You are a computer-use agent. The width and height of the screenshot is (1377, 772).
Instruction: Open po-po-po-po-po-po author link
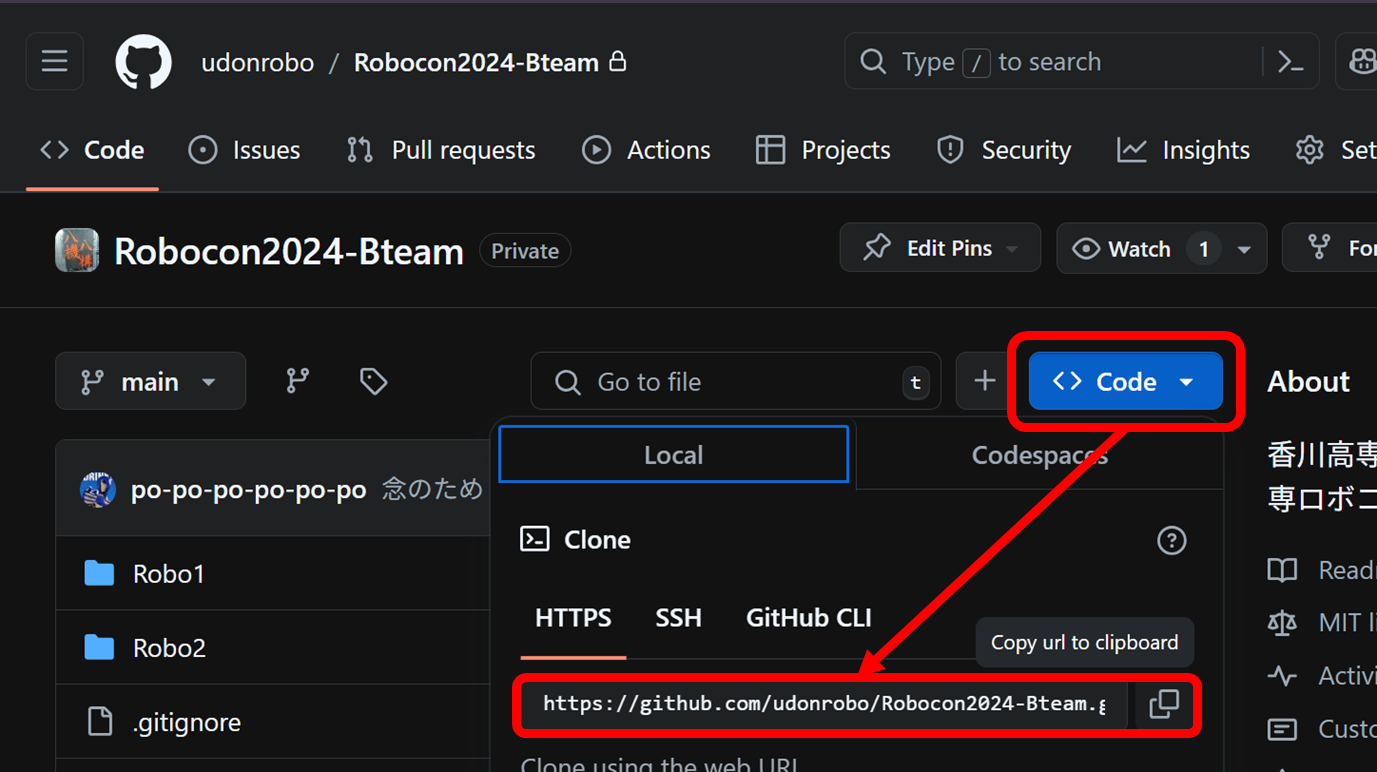(249, 490)
